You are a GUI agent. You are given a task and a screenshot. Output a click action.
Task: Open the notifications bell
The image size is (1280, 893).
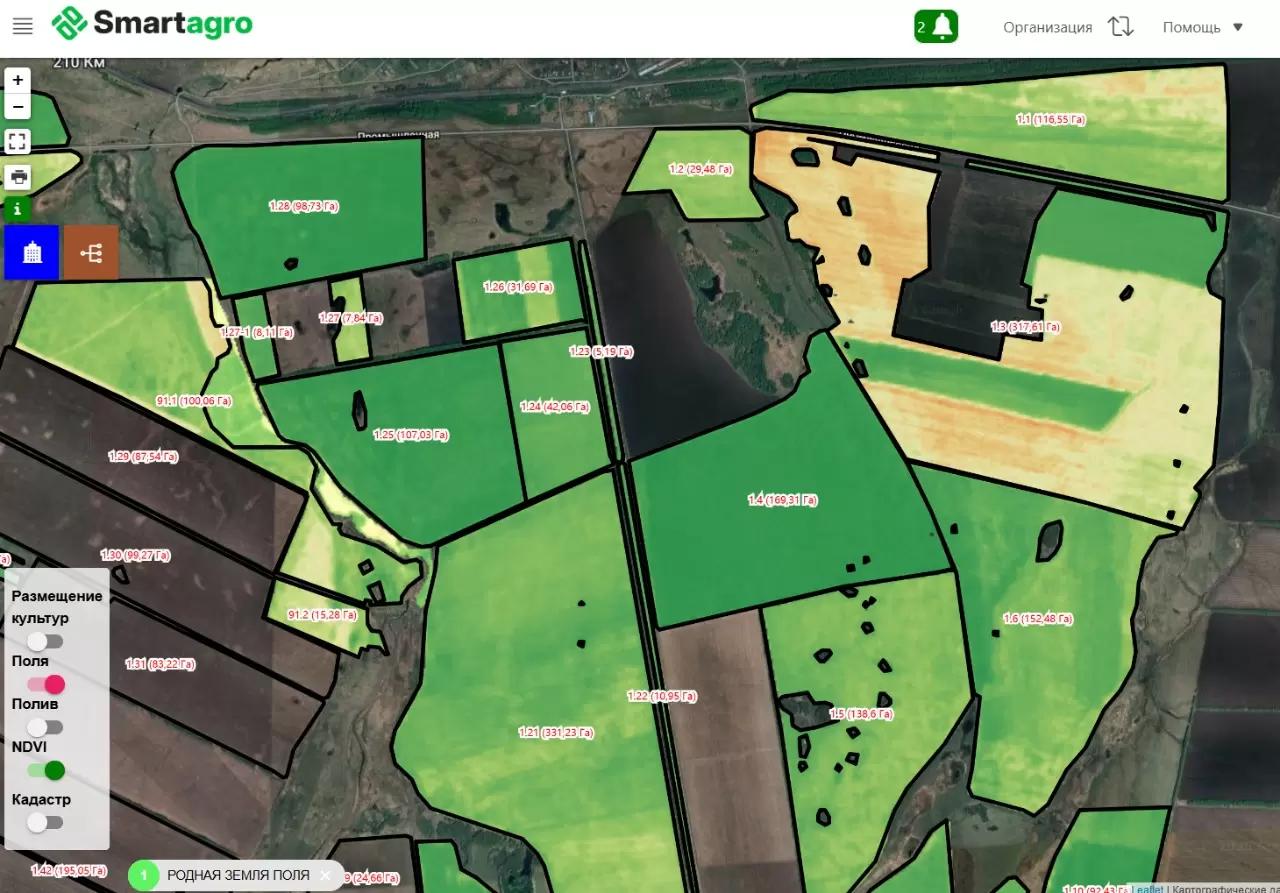click(936, 27)
